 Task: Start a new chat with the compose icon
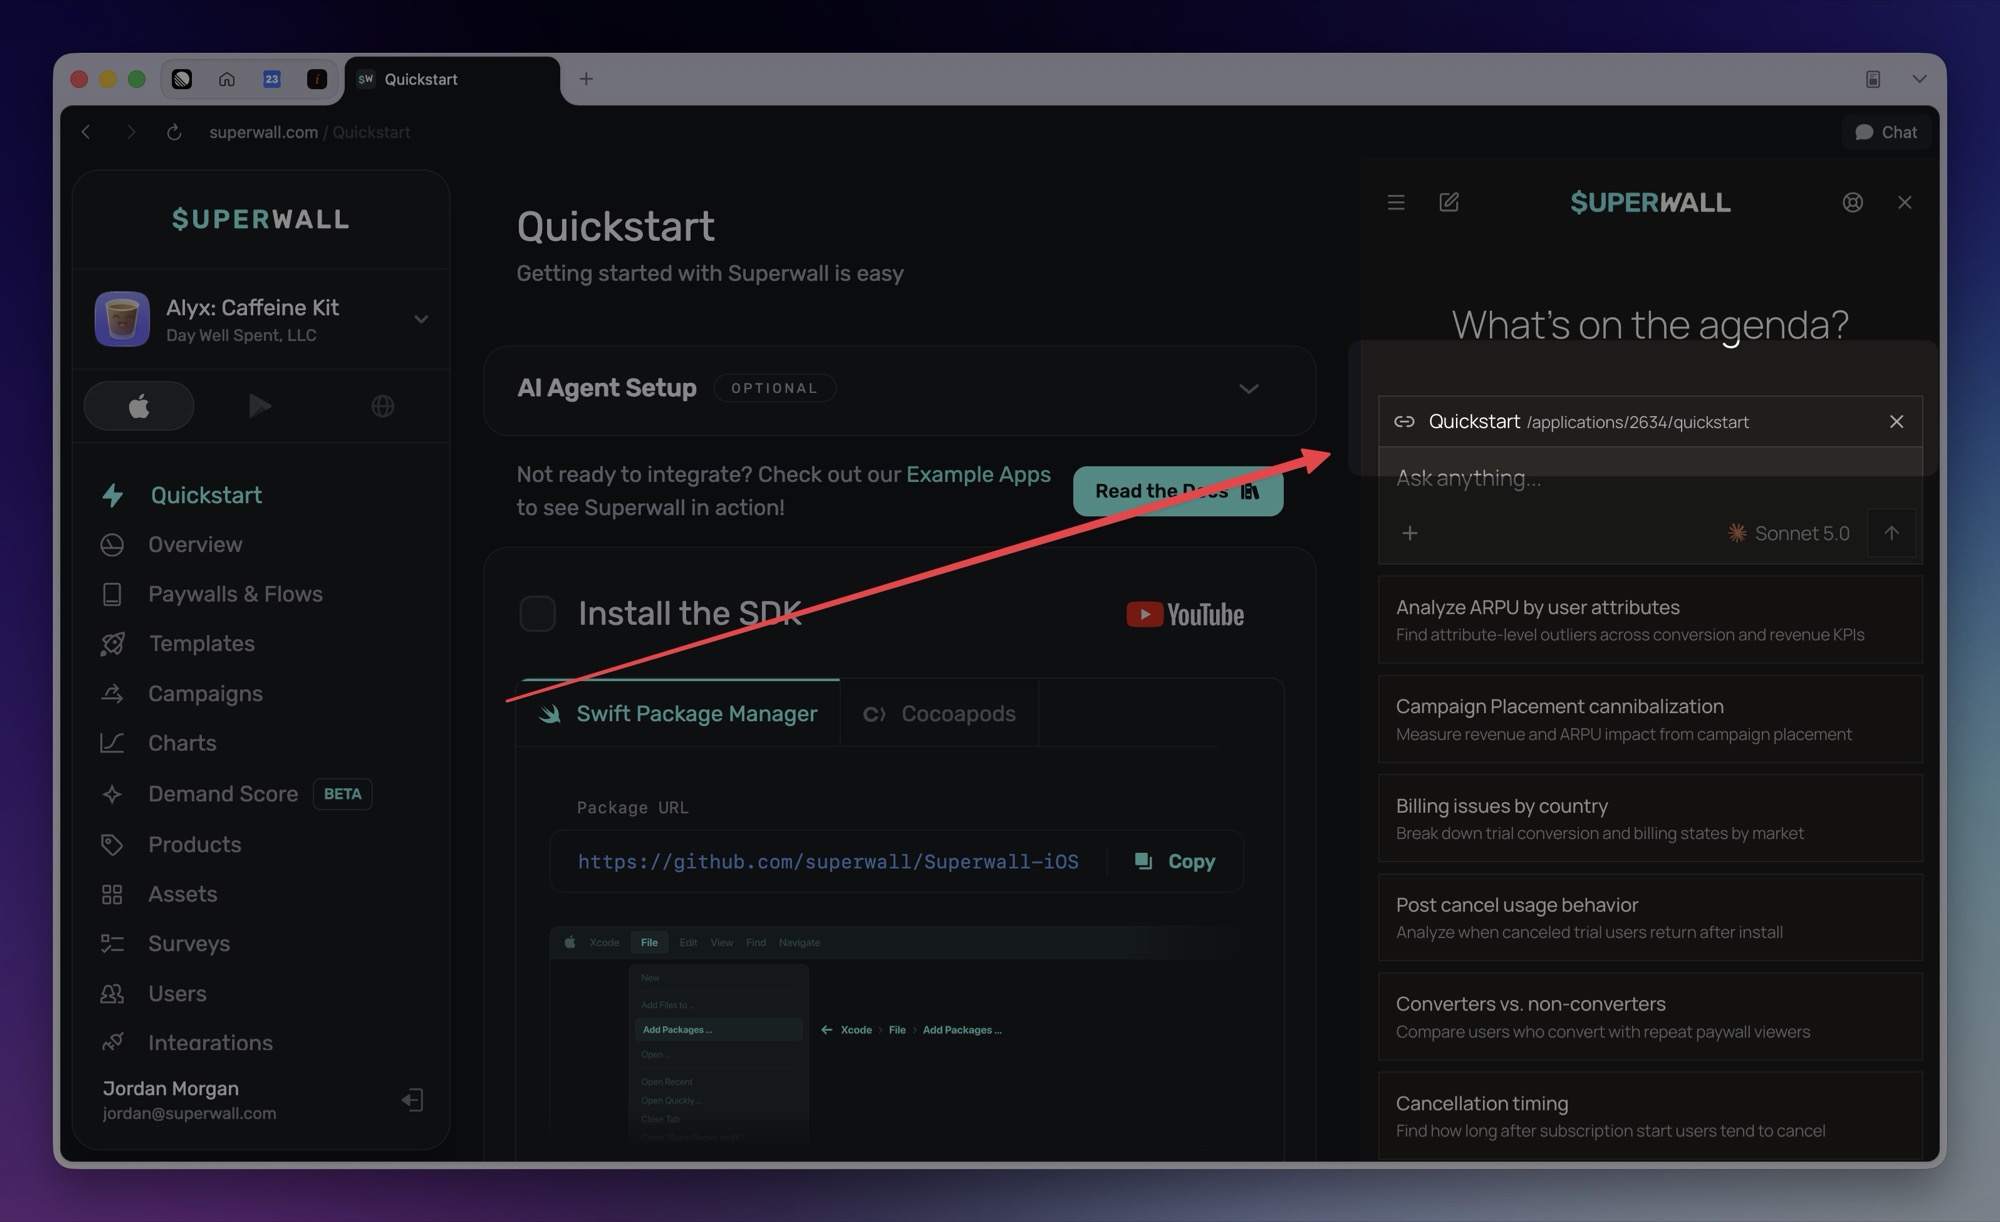coord(1449,203)
